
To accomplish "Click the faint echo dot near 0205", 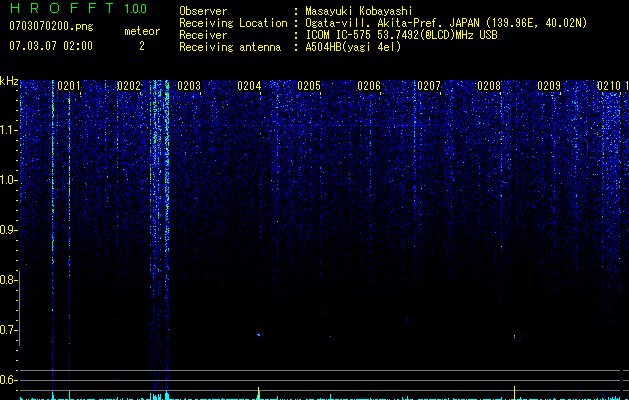I will pyautogui.click(x=330, y=336).
